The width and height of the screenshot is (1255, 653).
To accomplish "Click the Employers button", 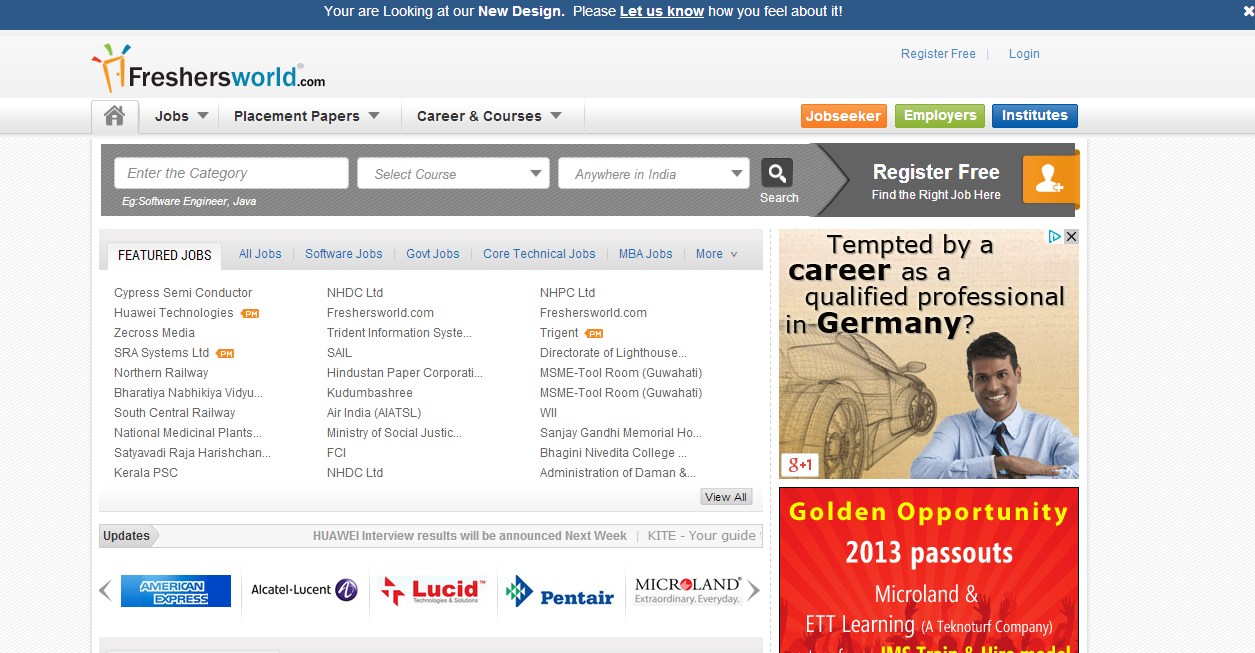I will pos(940,116).
